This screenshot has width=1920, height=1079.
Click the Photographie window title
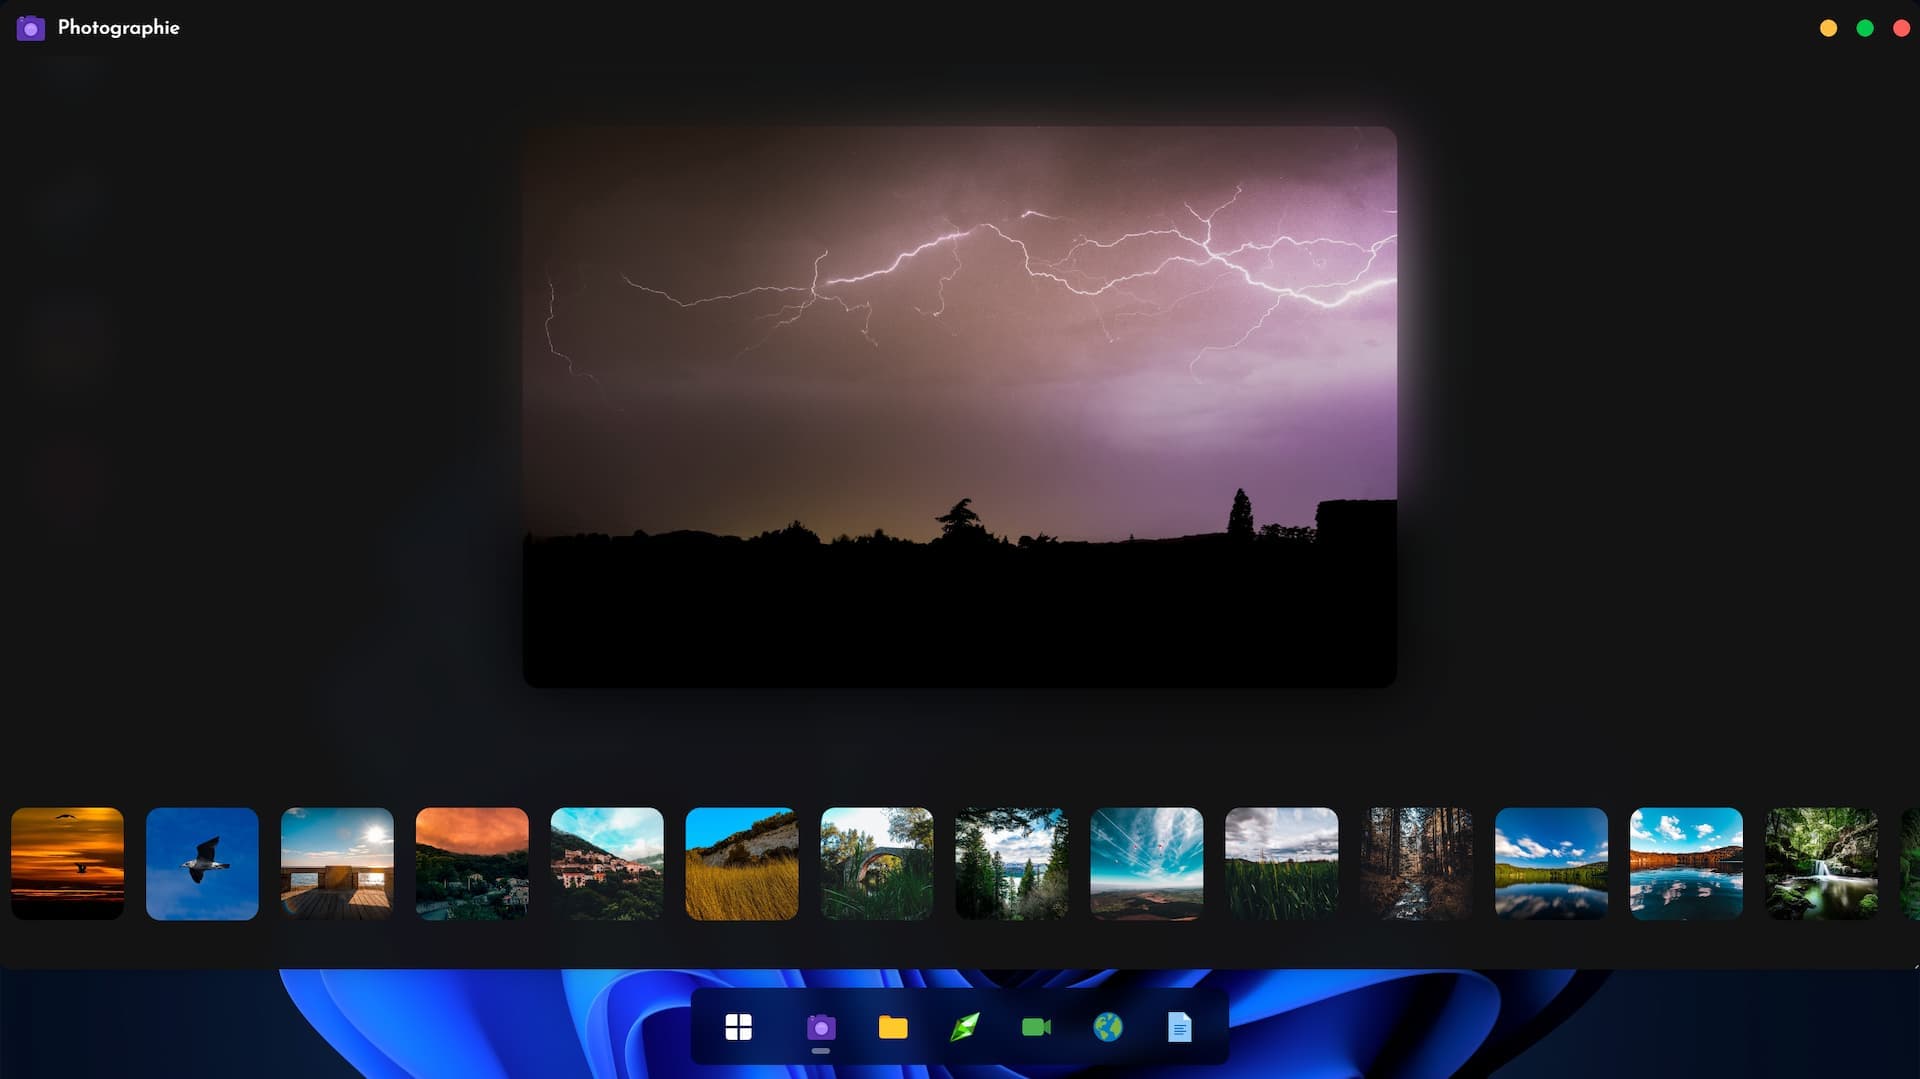click(x=119, y=28)
